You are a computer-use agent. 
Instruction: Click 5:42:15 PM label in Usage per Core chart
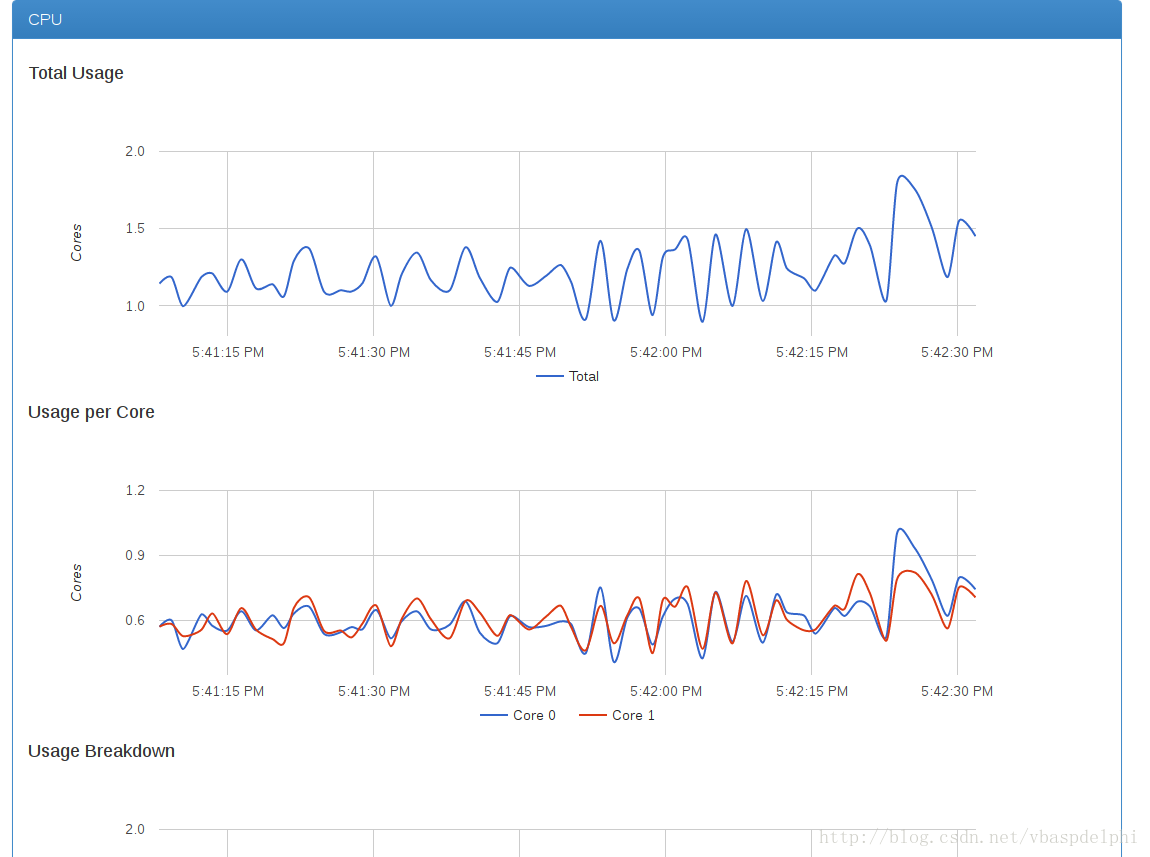click(x=811, y=691)
